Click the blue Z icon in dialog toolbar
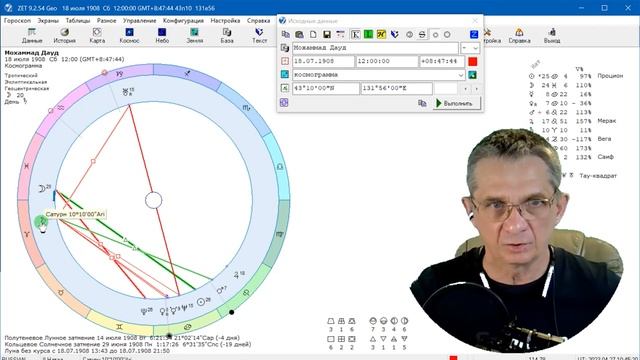This screenshot has width=640, height=360. [474, 34]
